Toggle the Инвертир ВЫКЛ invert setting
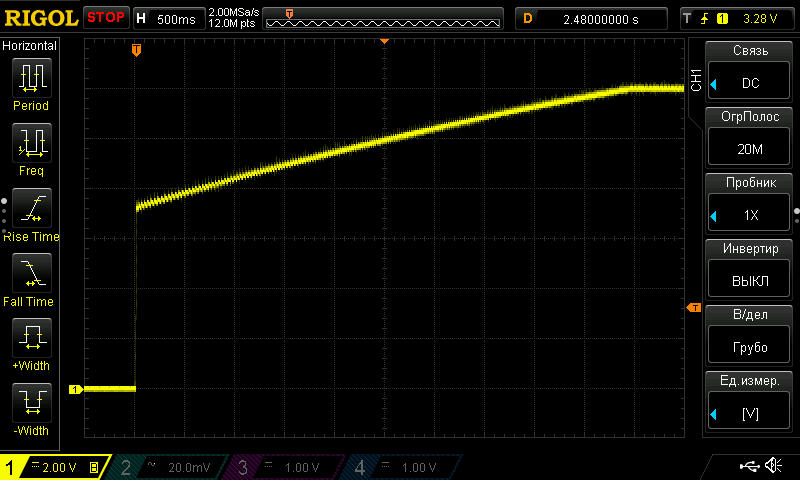The height and width of the screenshot is (480, 800). pyautogui.click(x=750, y=270)
